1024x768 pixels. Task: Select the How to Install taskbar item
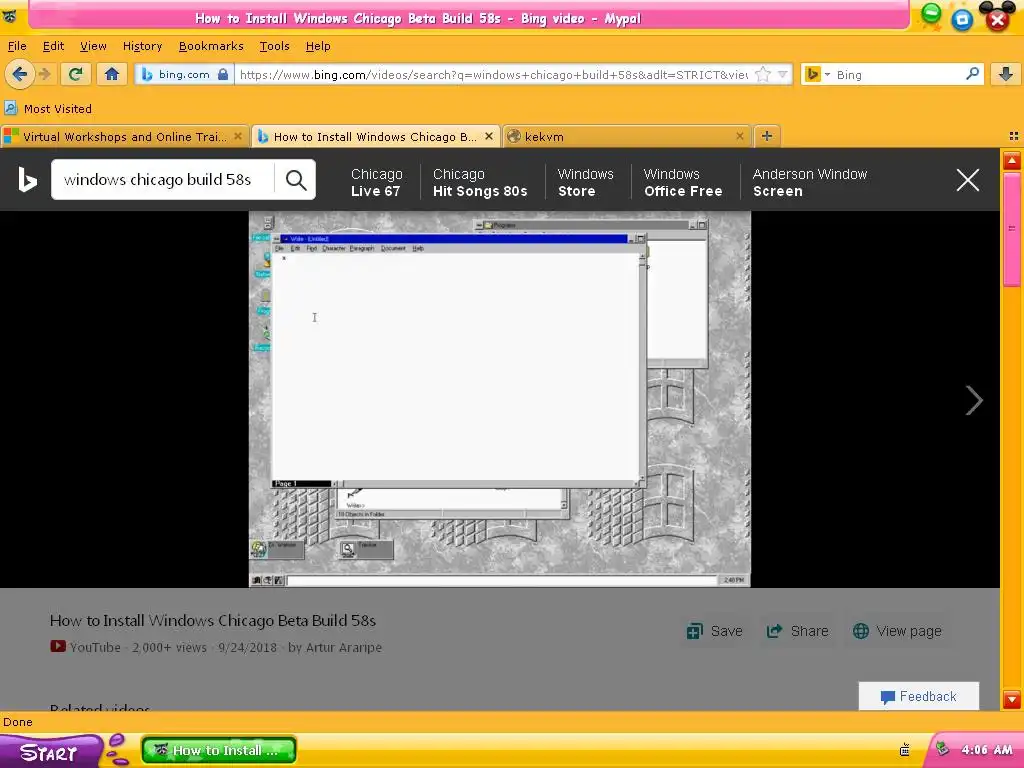coord(219,750)
